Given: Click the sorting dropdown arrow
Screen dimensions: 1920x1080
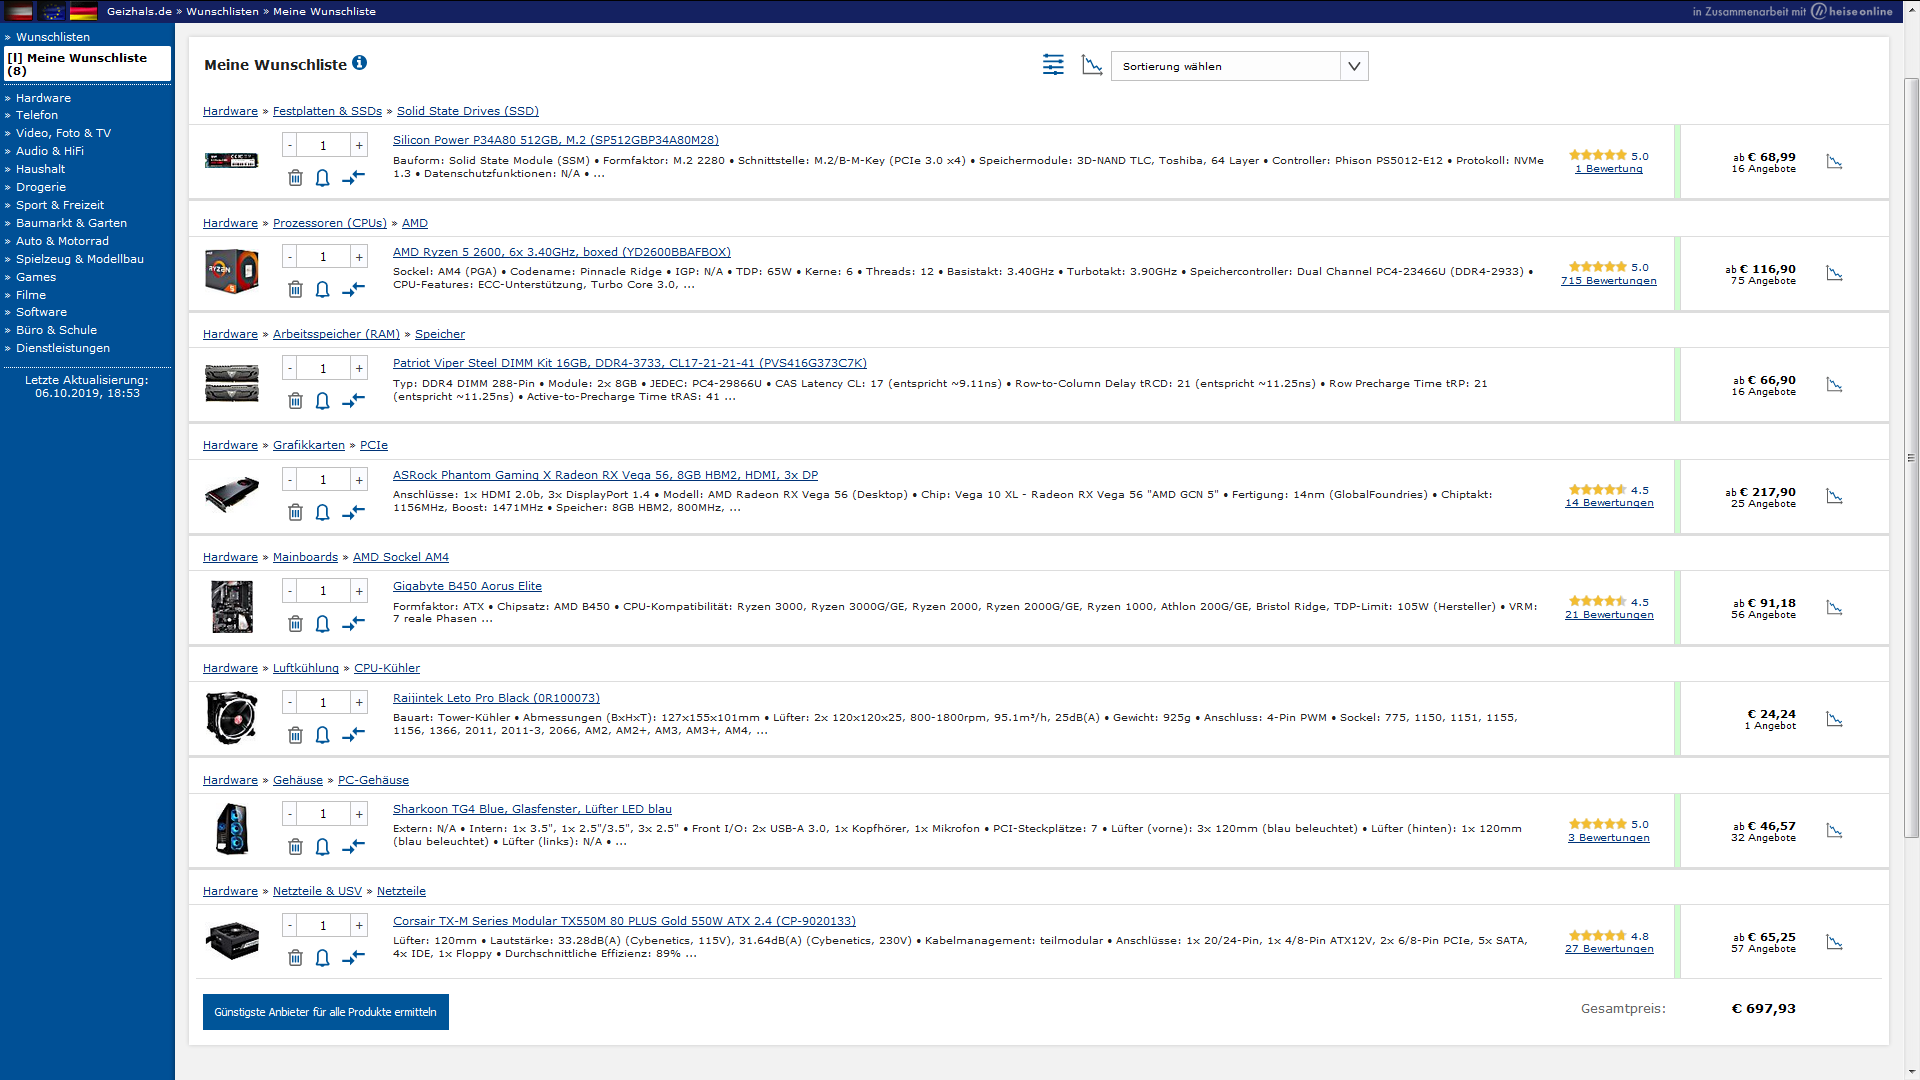Looking at the screenshot, I should tap(1354, 66).
